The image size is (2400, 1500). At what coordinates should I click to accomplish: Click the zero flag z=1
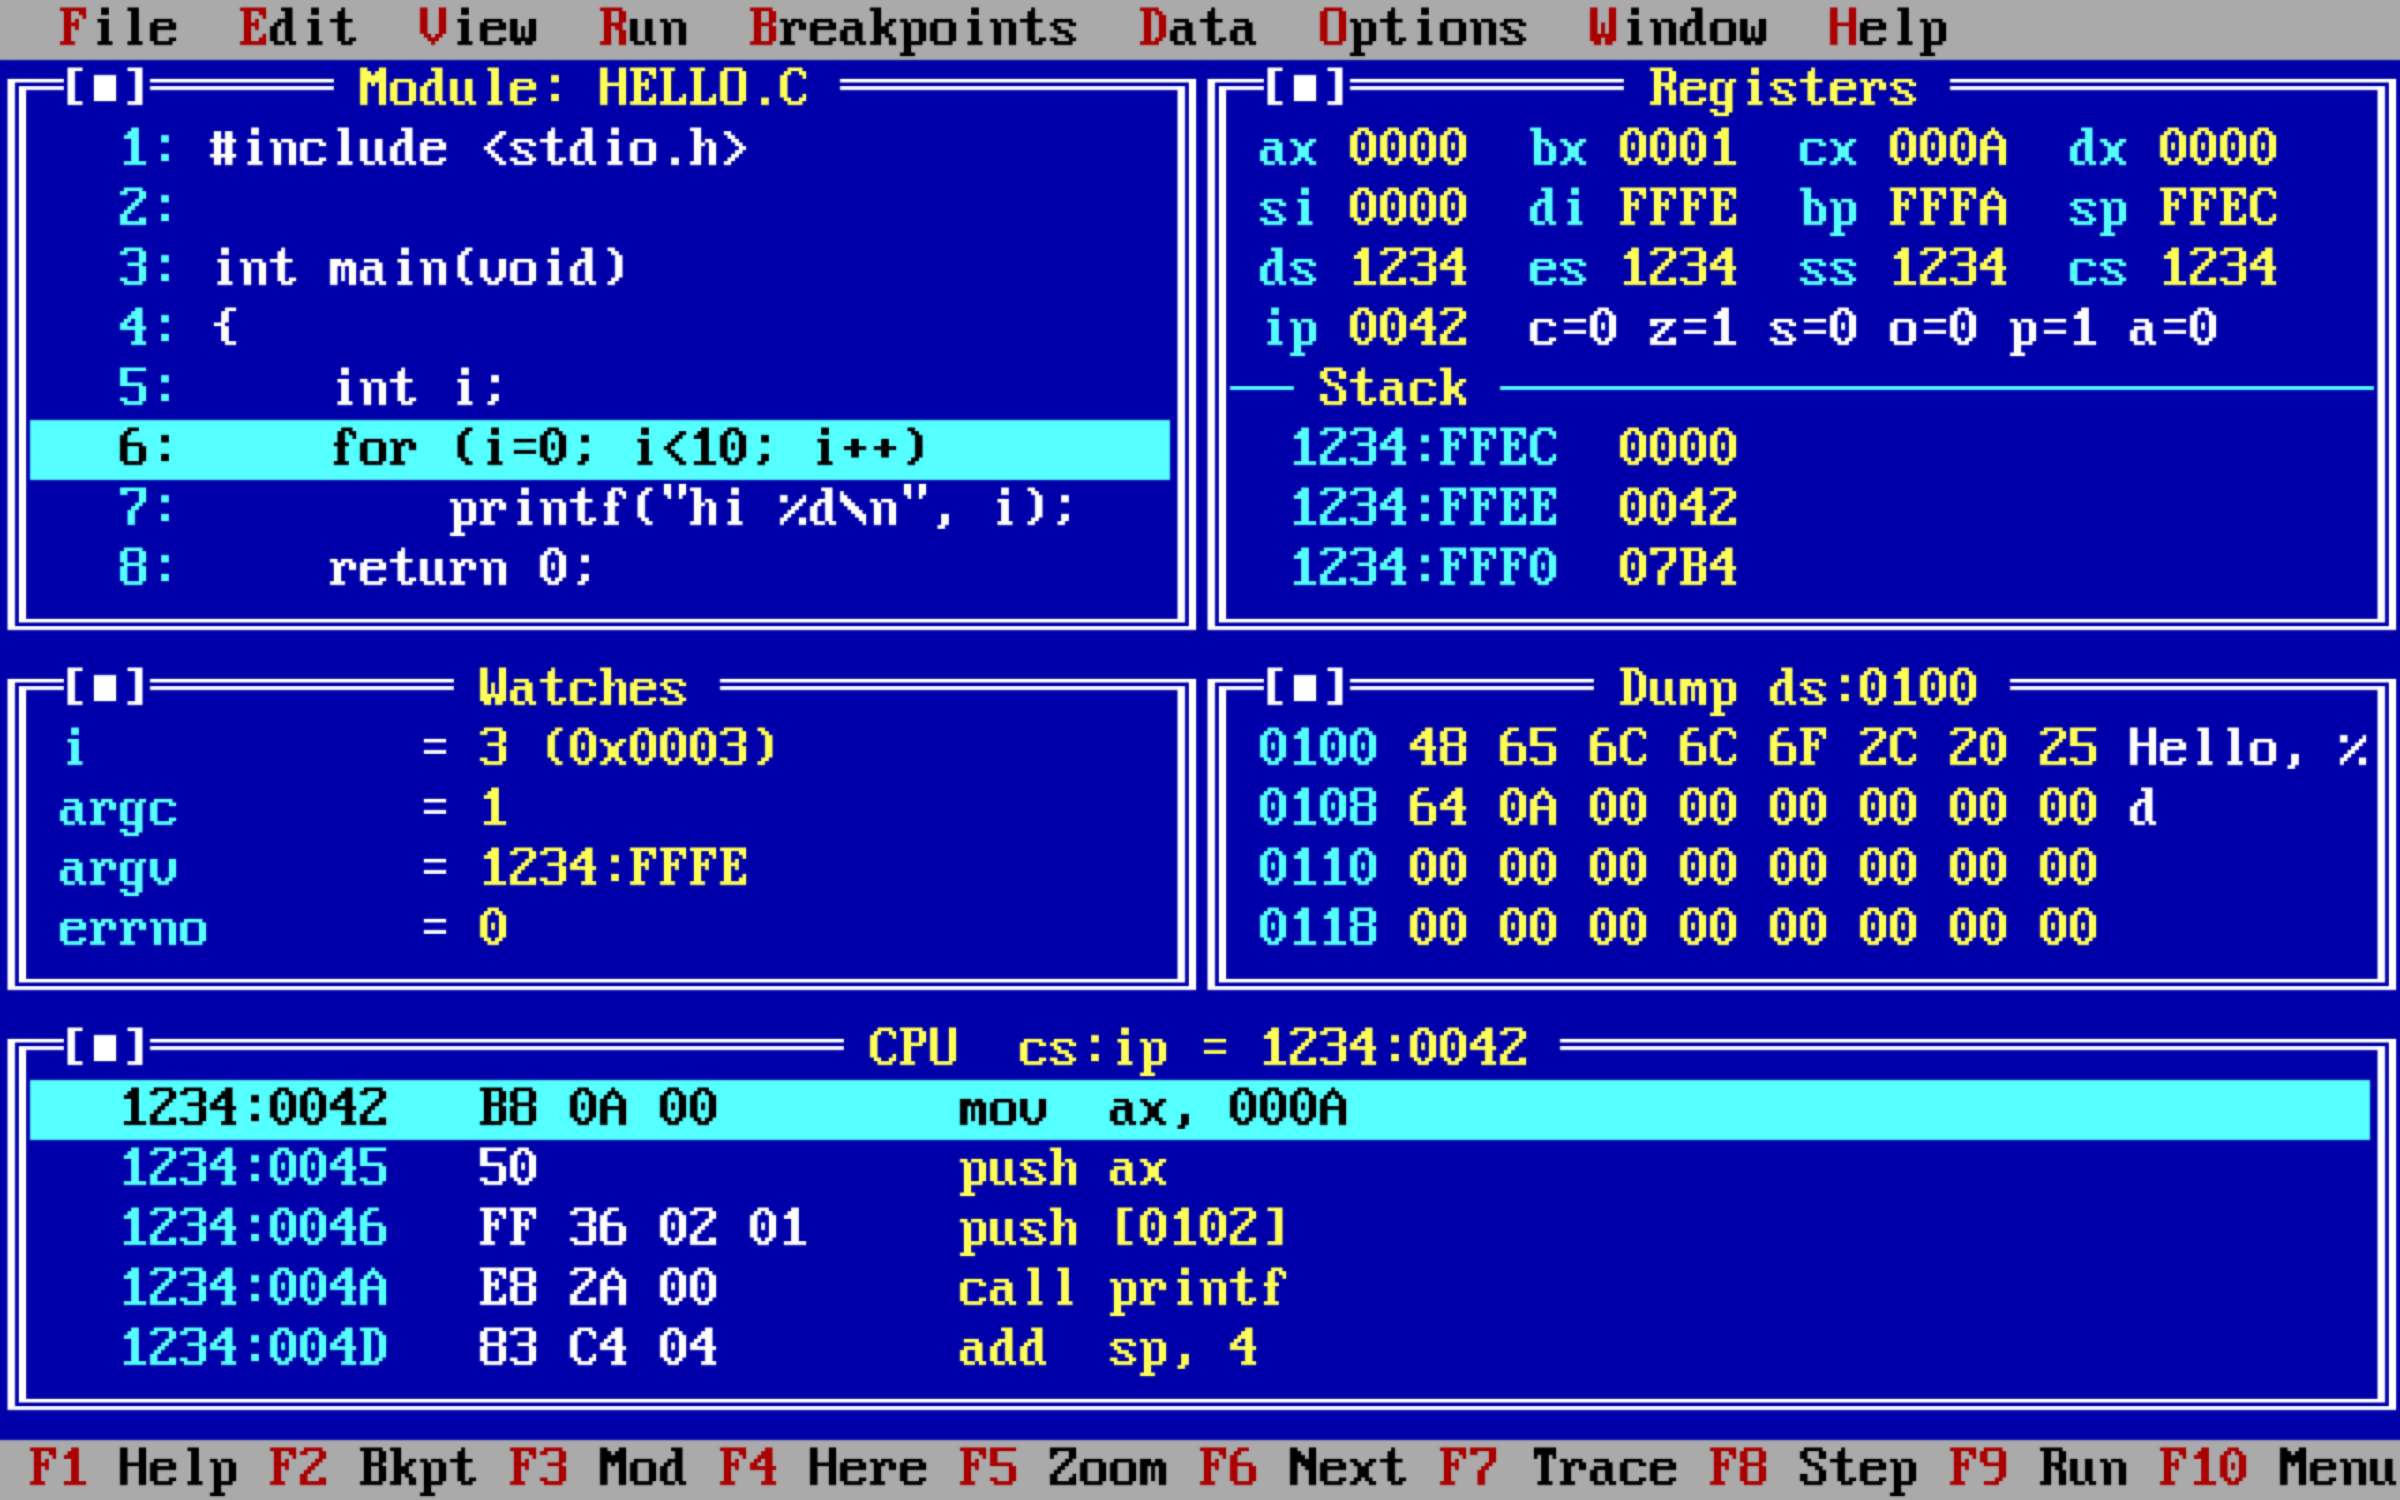coord(1693,329)
